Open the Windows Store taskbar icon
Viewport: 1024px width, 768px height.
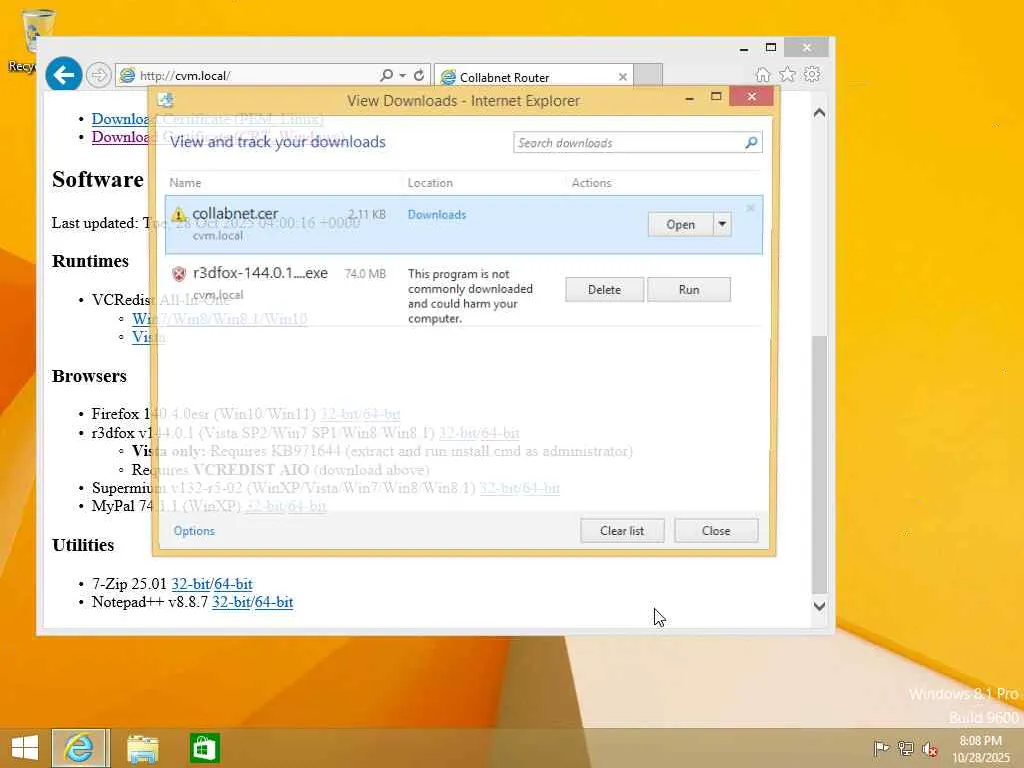pyautogui.click(x=204, y=748)
